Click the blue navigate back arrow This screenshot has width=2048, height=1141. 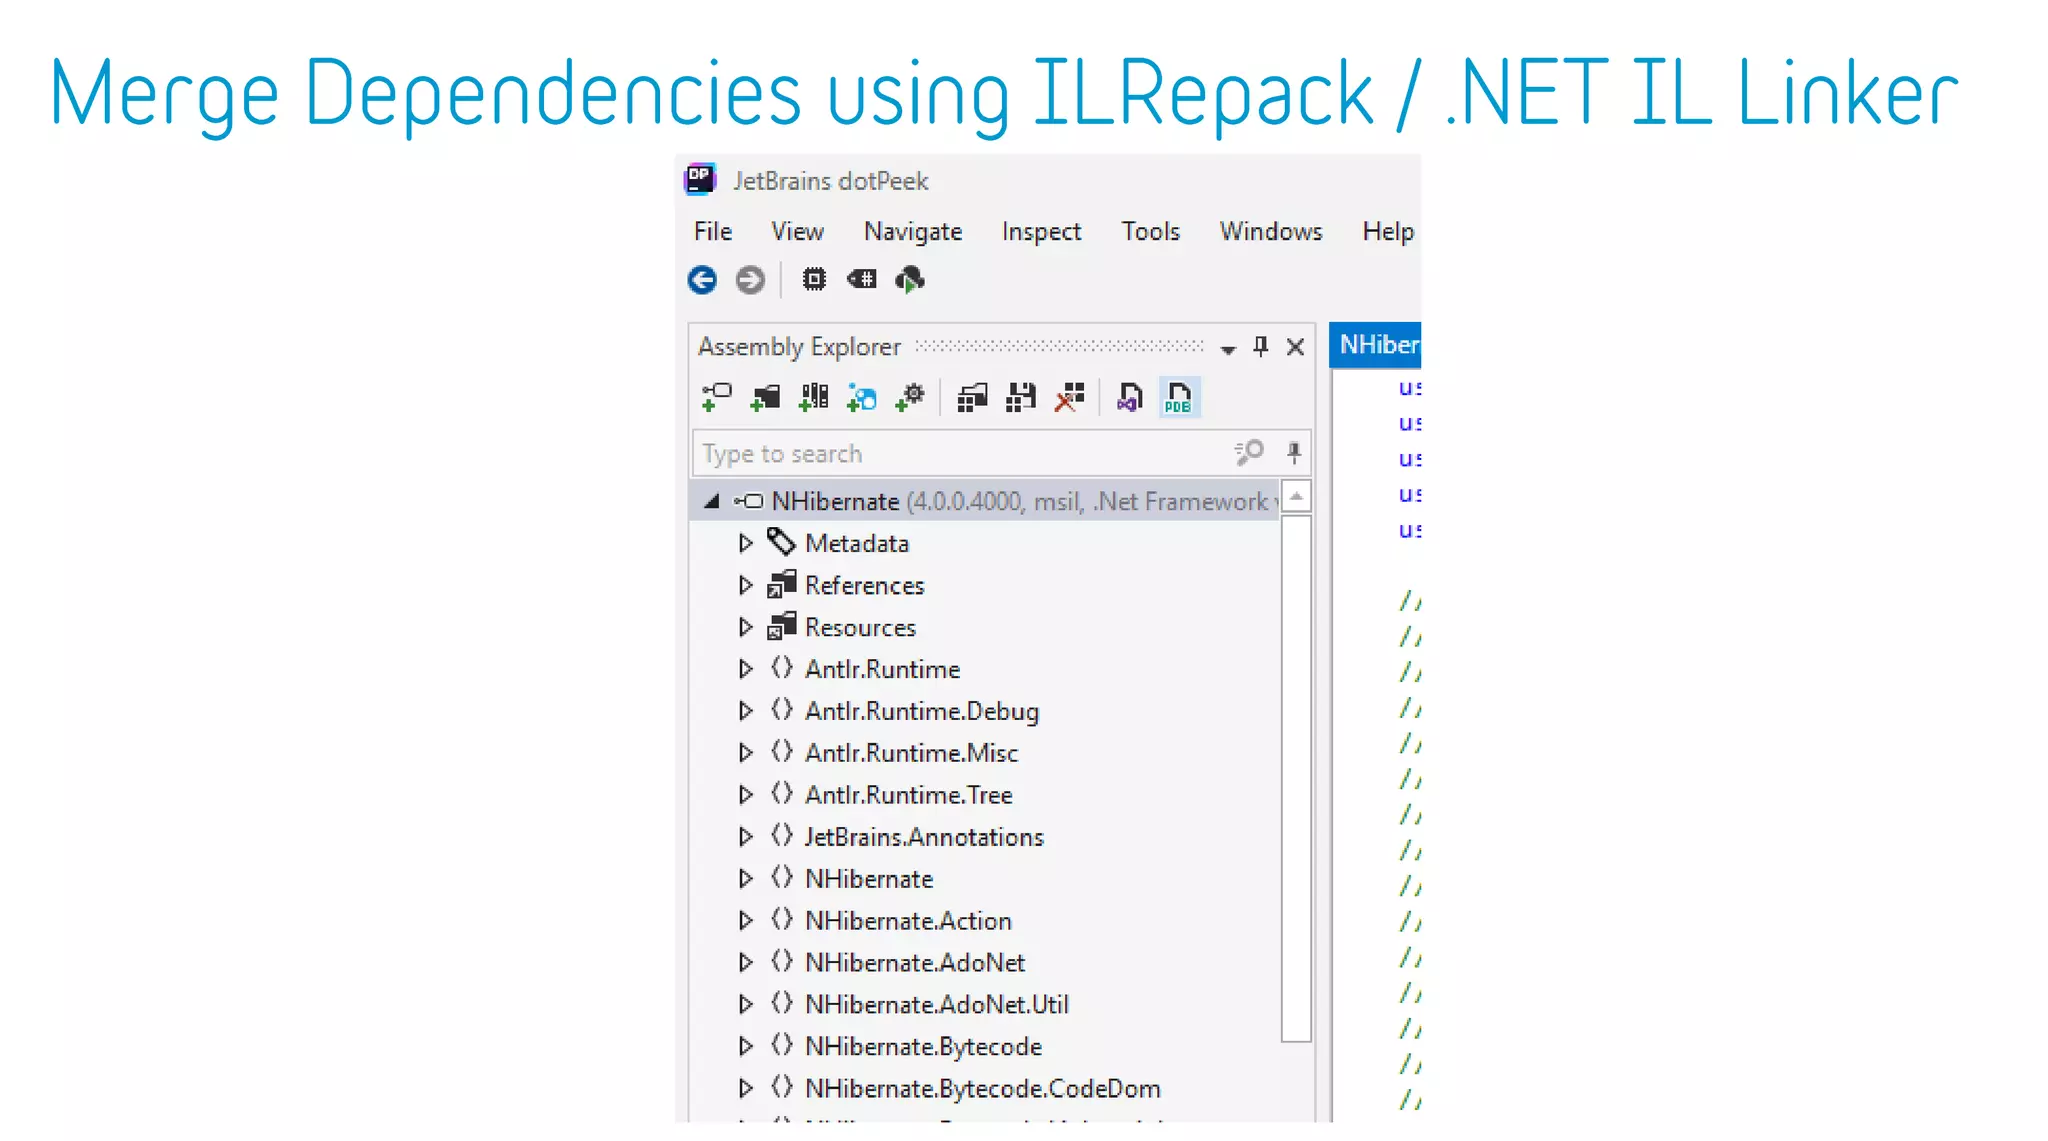point(702,280)
